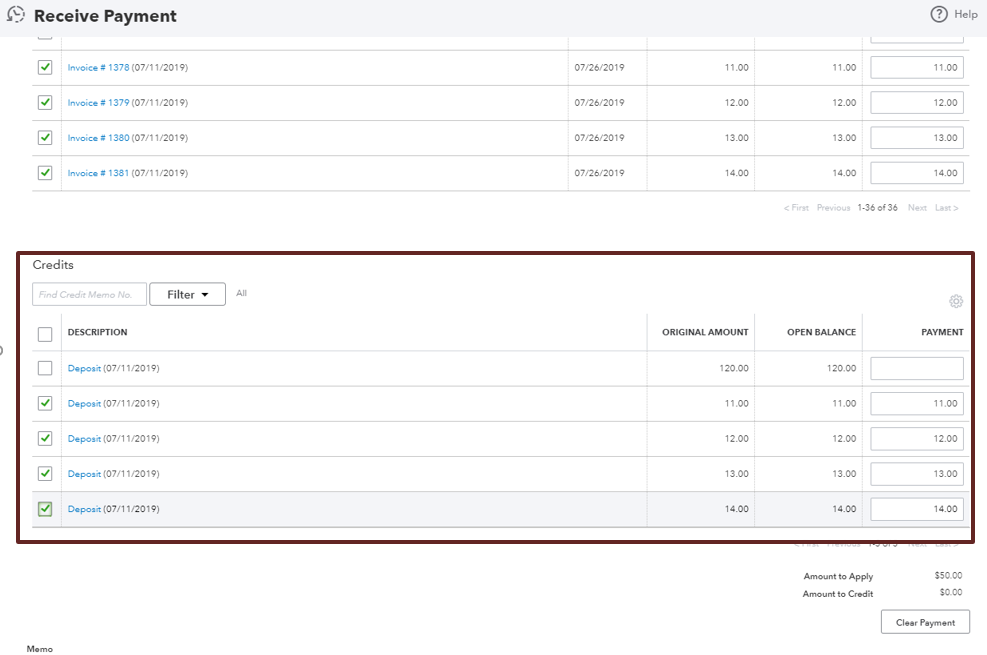
Task: Uncheck the 11.00 Deposit credit checkbox
Action: pos(45,403)
